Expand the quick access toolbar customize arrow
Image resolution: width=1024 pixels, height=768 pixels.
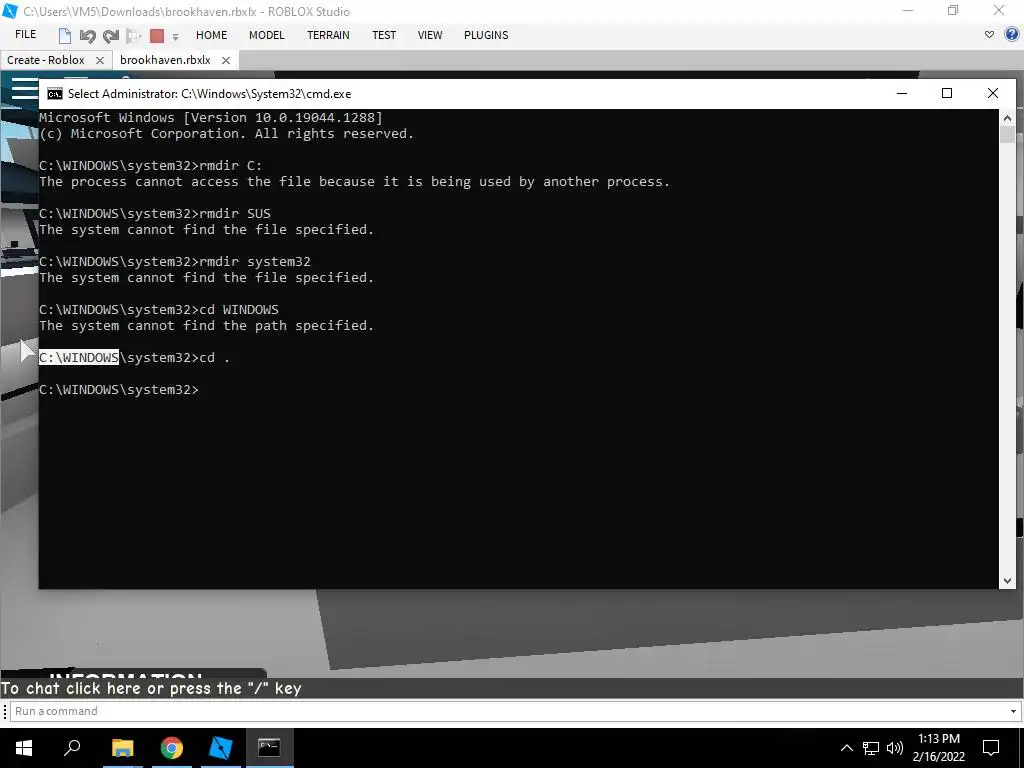coord(175,37)
